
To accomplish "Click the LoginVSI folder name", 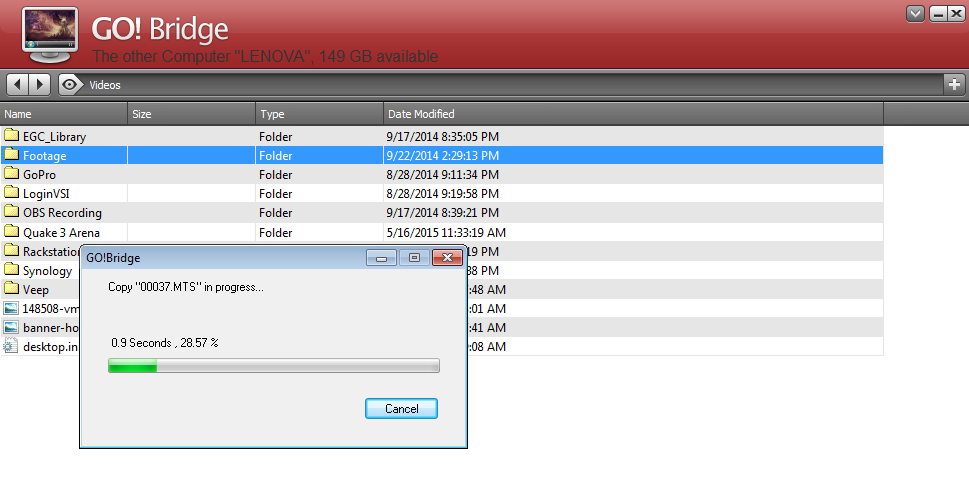I will 46,194.
